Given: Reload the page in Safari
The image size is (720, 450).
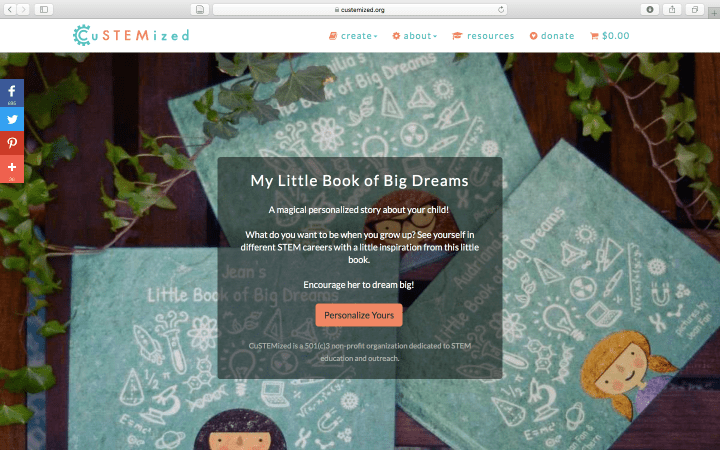Looking at the screenshot, I should coord(501,9).
